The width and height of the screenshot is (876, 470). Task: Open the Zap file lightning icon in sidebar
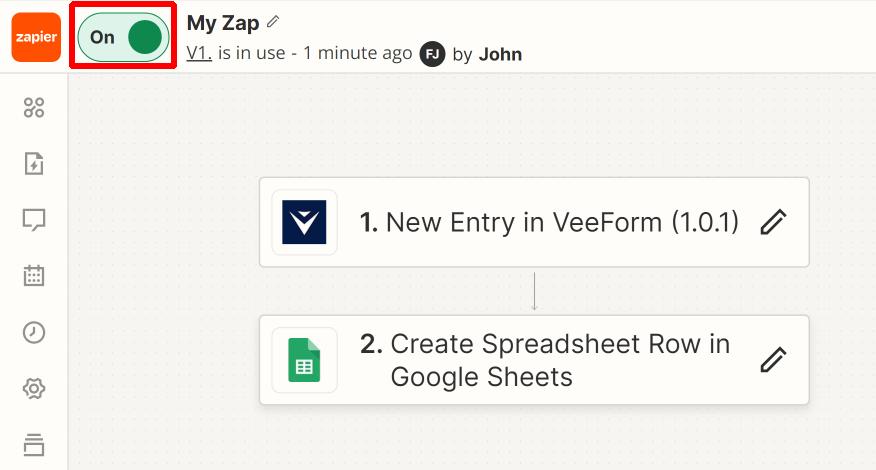(34, 164)
